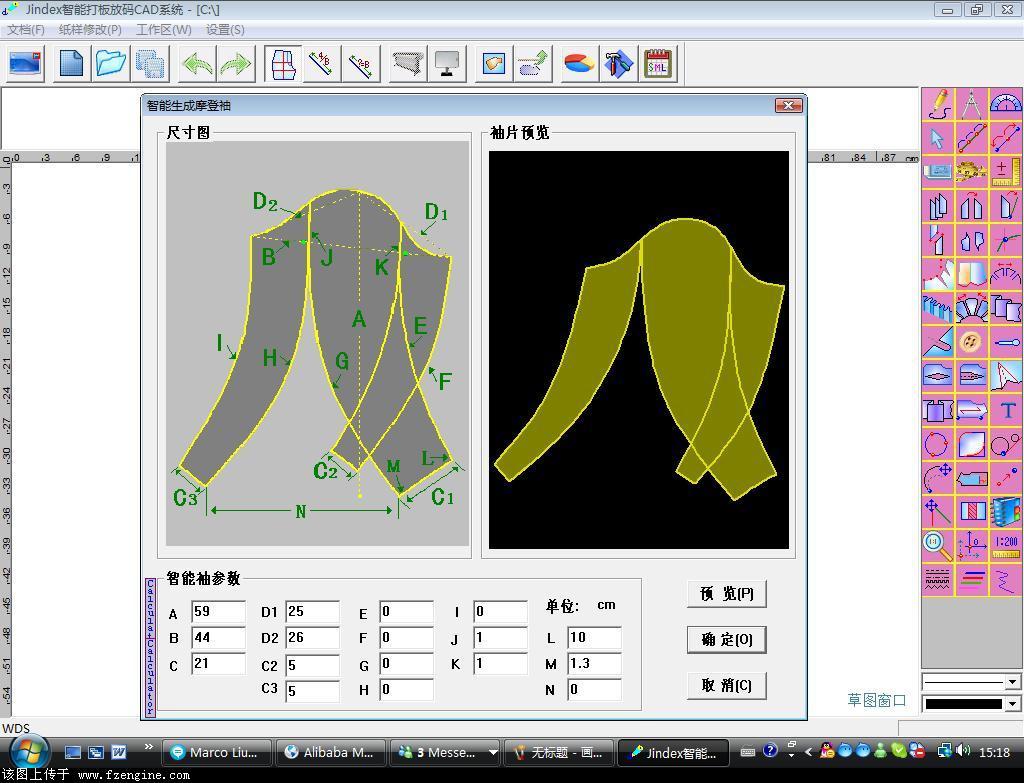Click the B parameter input field
The width and height of the screenshot is (1024, 783).
coord(218,637)
